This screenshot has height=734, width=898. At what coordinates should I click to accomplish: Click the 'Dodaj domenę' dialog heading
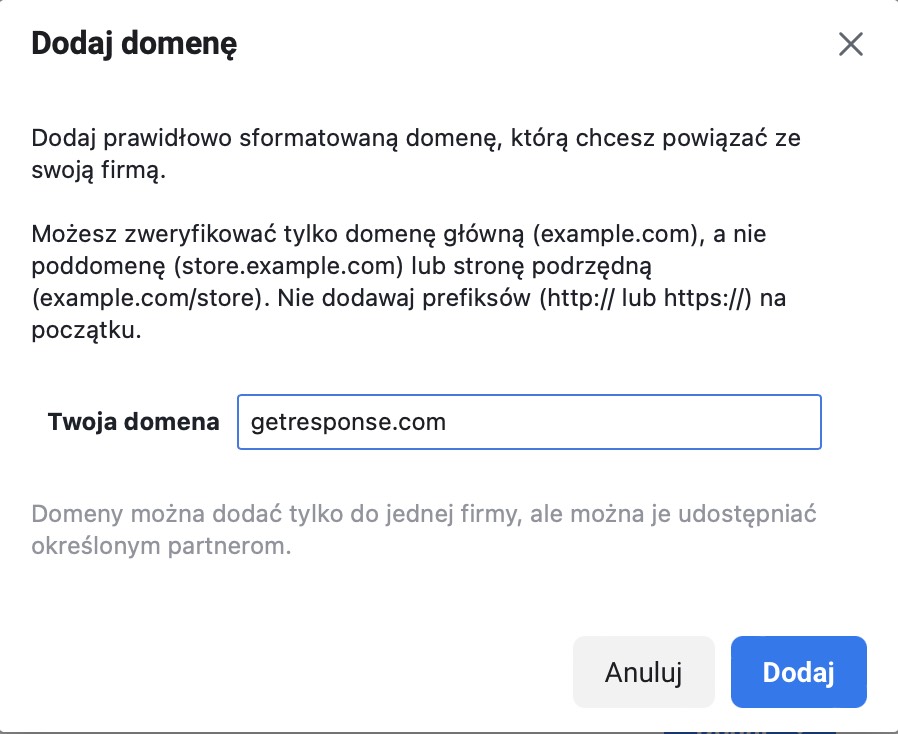134,44
